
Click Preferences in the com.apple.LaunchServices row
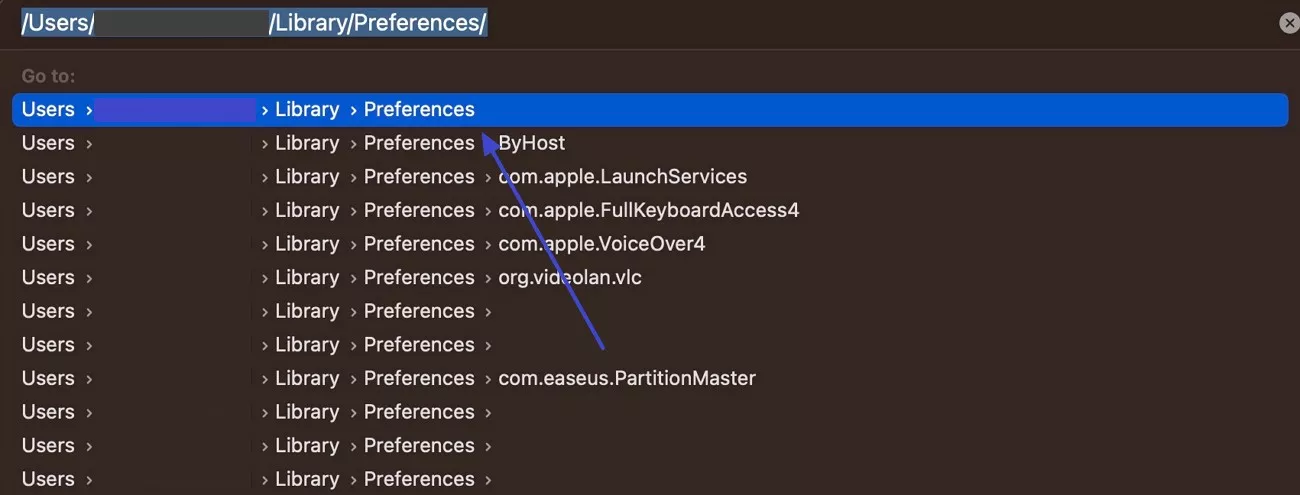419,177
